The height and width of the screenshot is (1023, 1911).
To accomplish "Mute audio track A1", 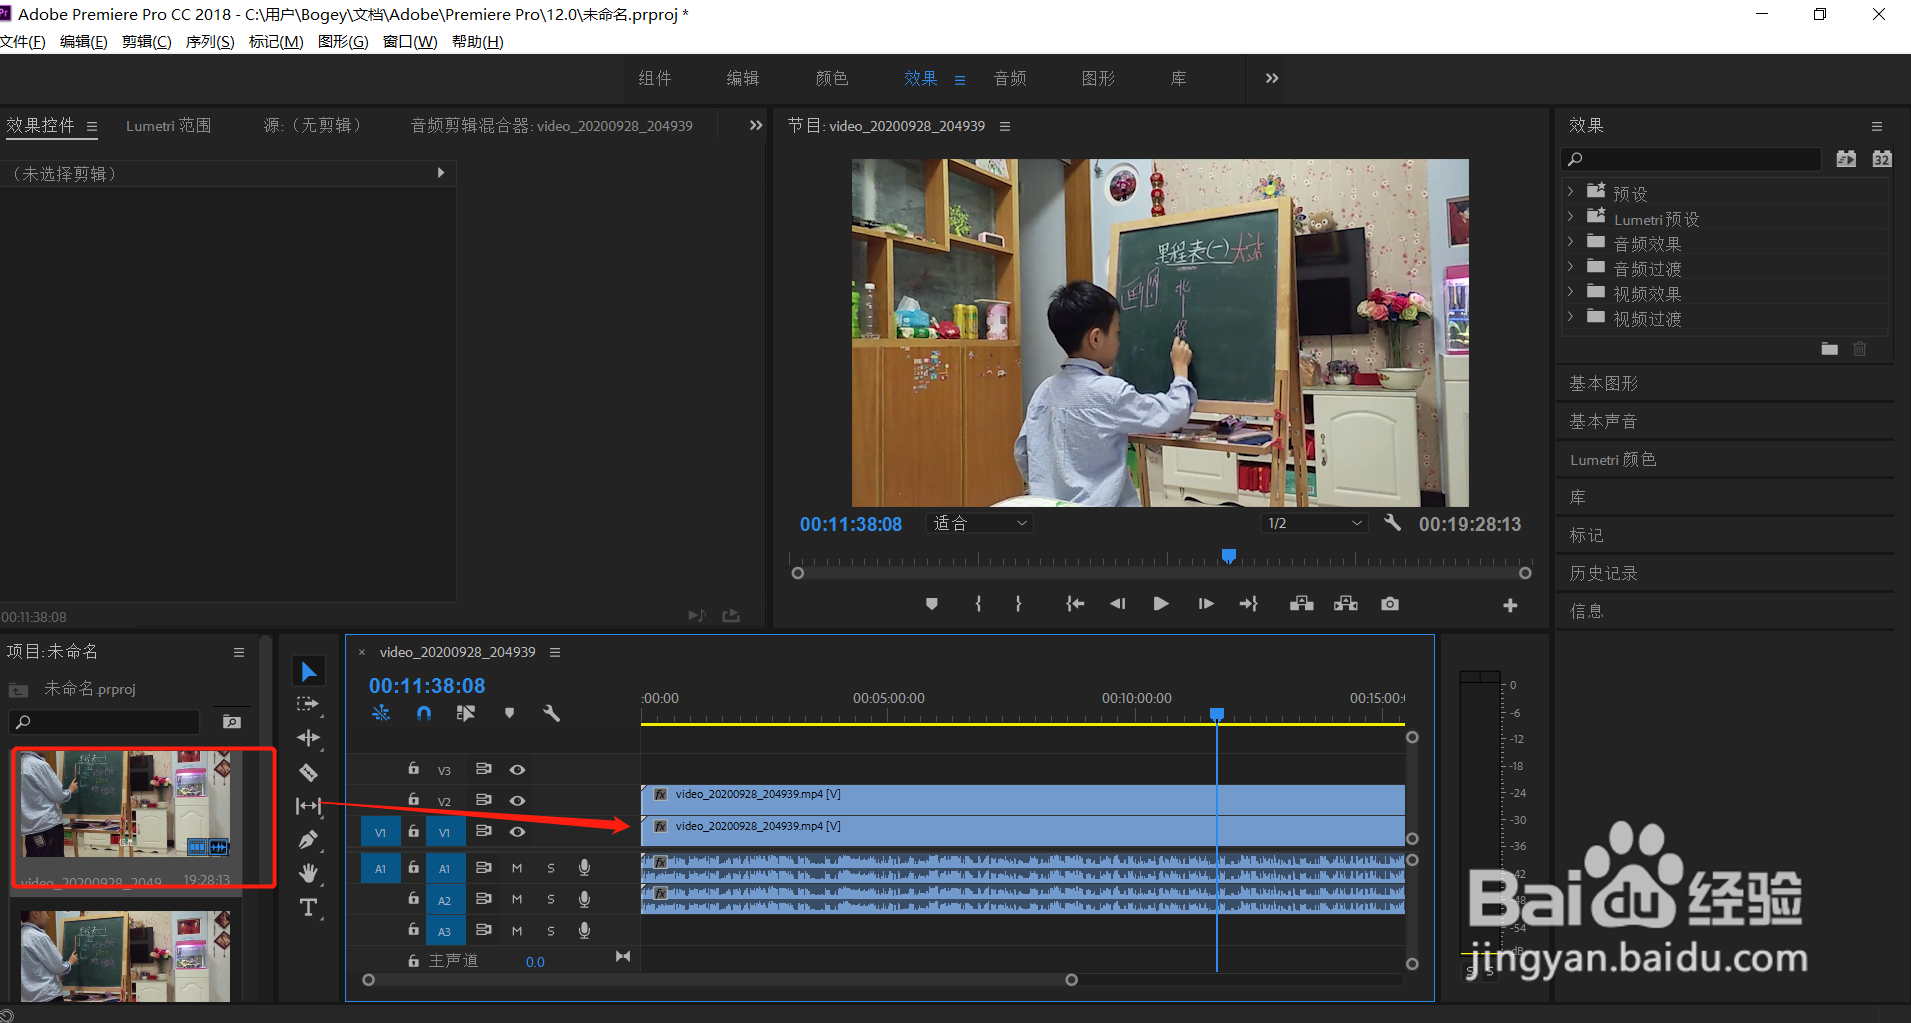I will pyautogui.click(x=517, y=869).
